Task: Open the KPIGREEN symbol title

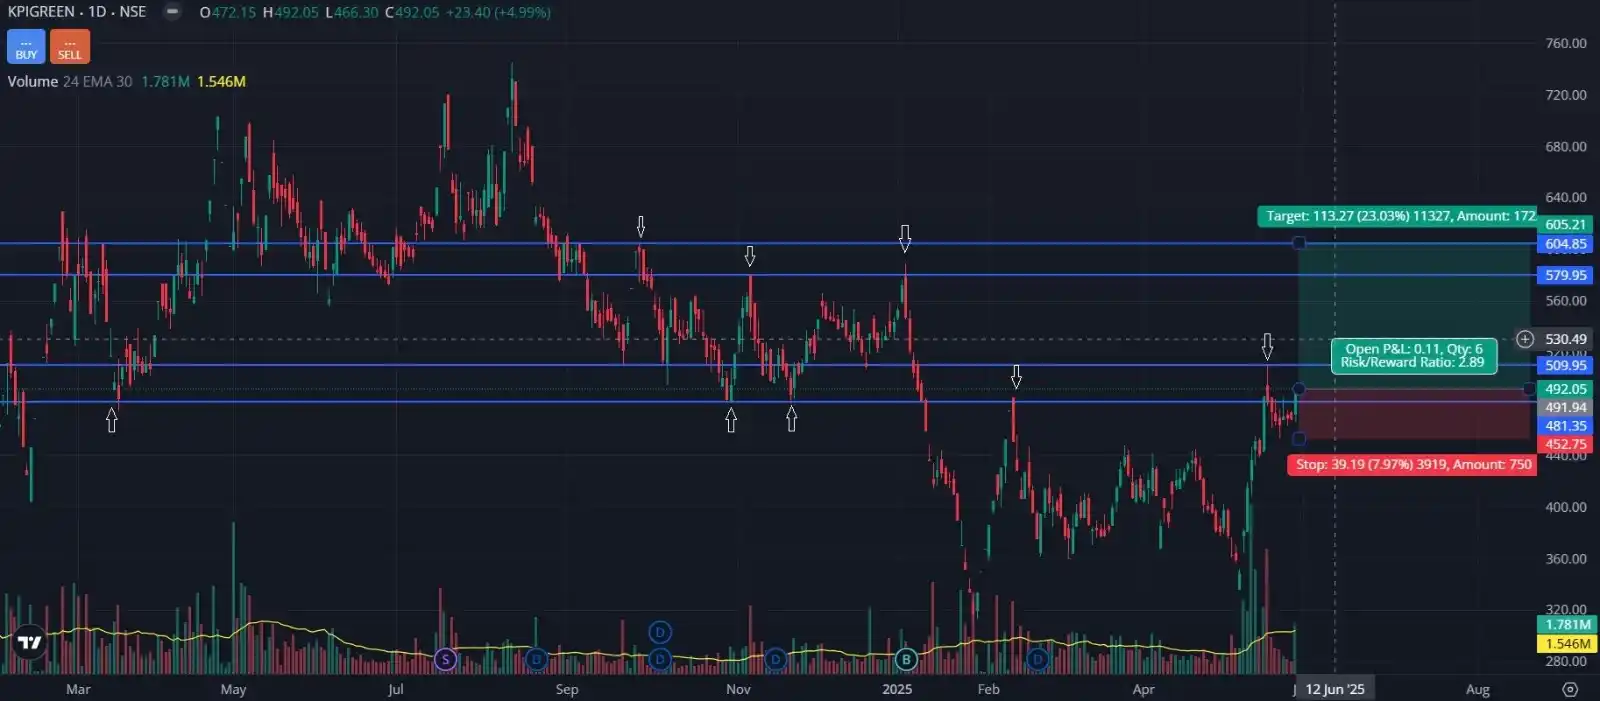Action: pos(77,12)
